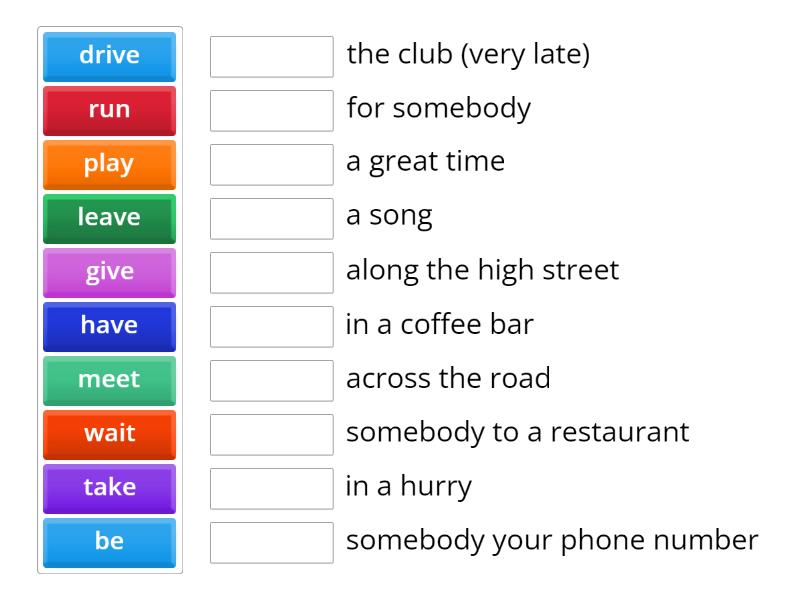Screen dimensions: 800x600
Task: Select the 'give' word tile
Action: (x=109, y=272)
